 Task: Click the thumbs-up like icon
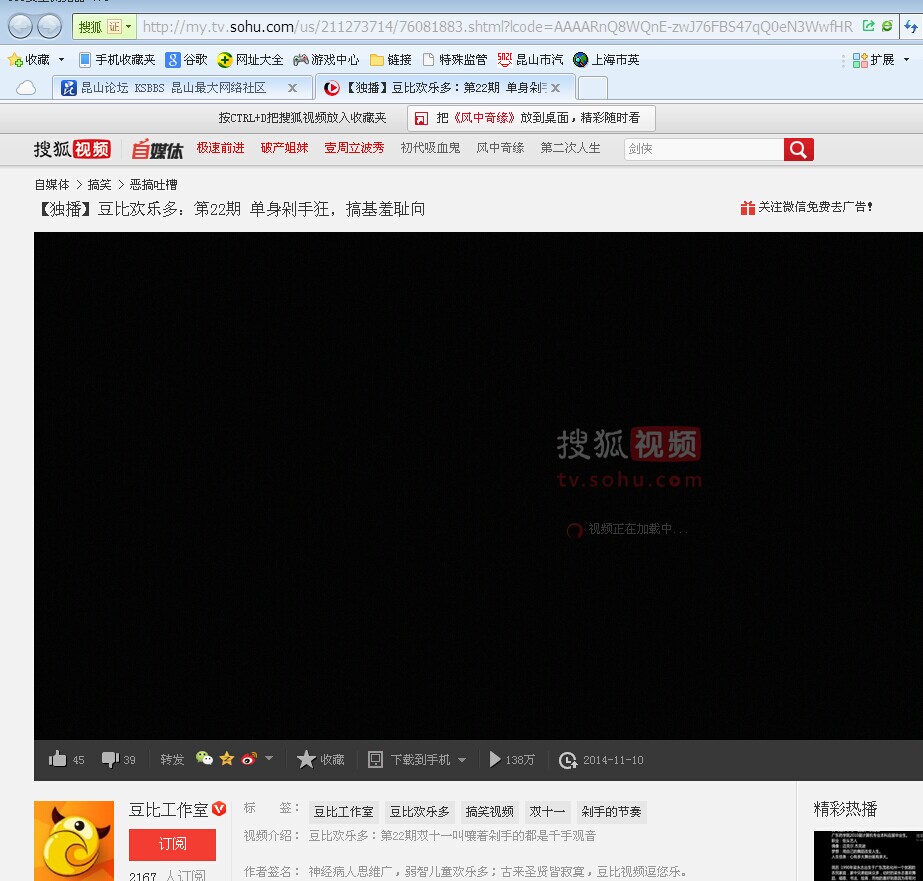(x=58, y=759)
